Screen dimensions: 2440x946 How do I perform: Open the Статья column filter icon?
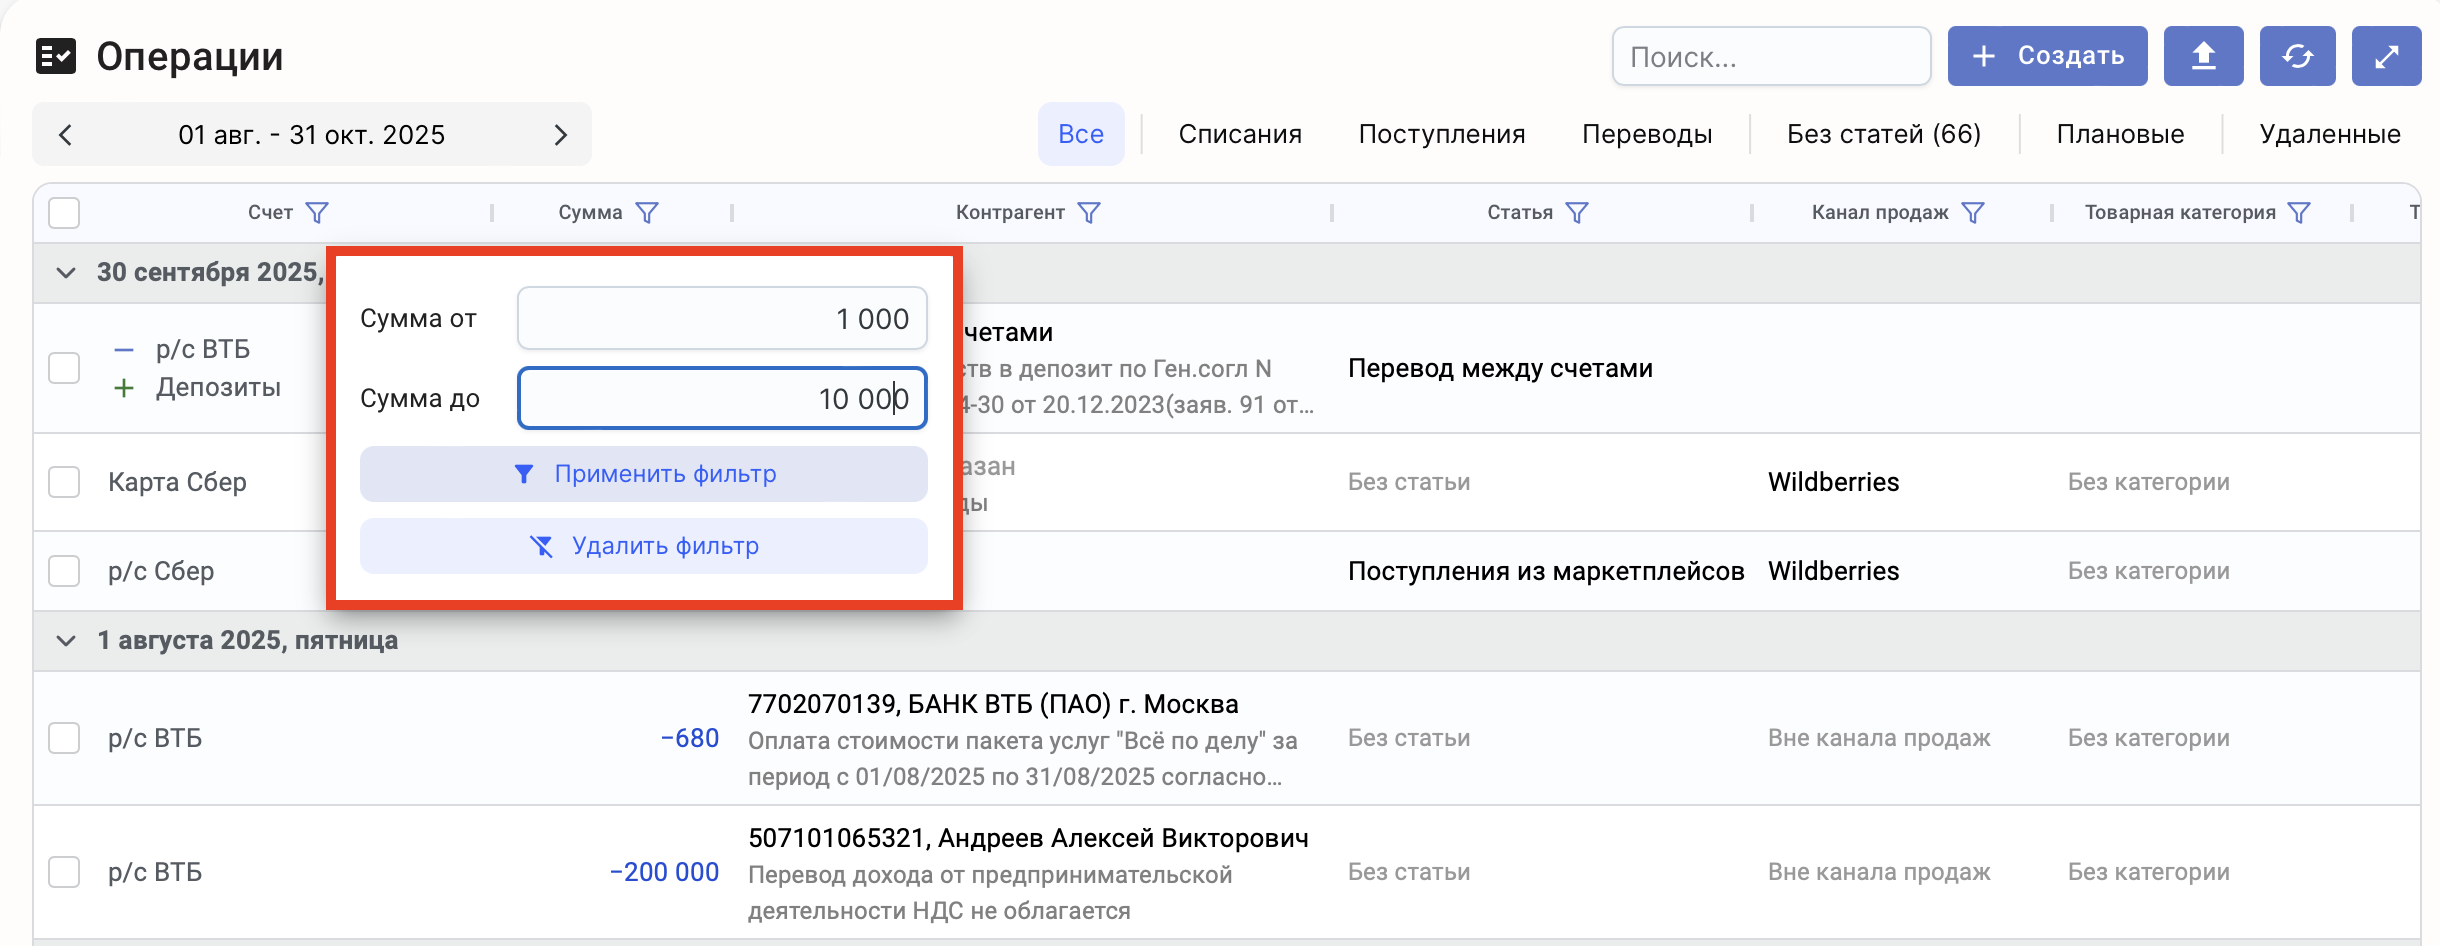tap(1577, 213)
